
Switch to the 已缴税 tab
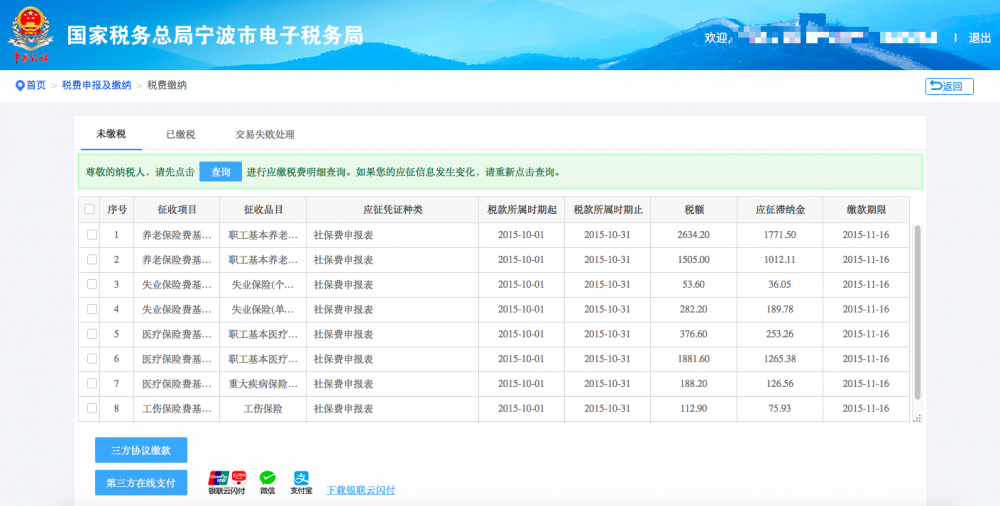point(180,135)
